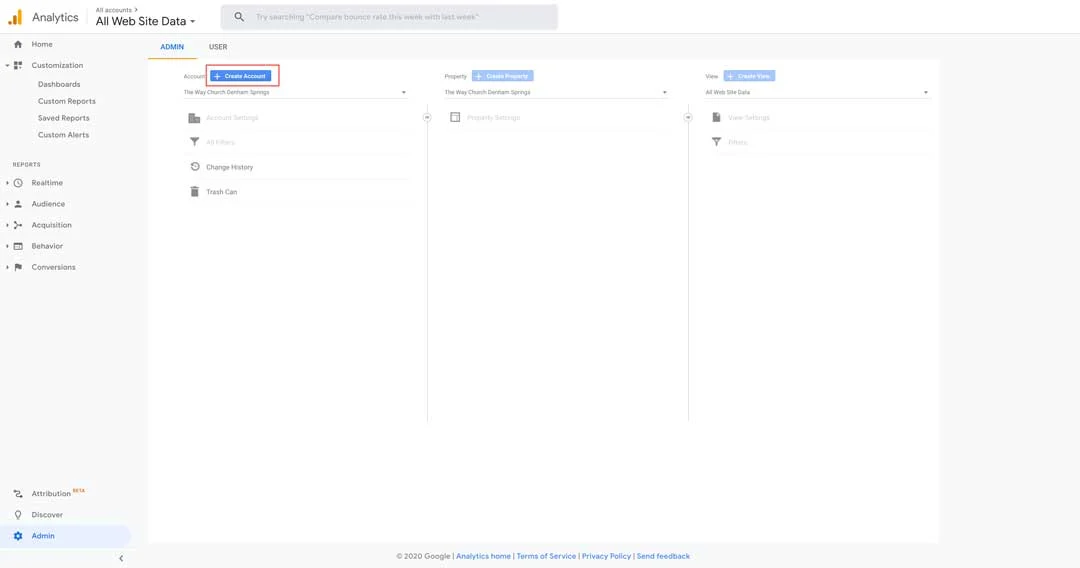Expand the Behavior reports arrow

pos(8,246)
